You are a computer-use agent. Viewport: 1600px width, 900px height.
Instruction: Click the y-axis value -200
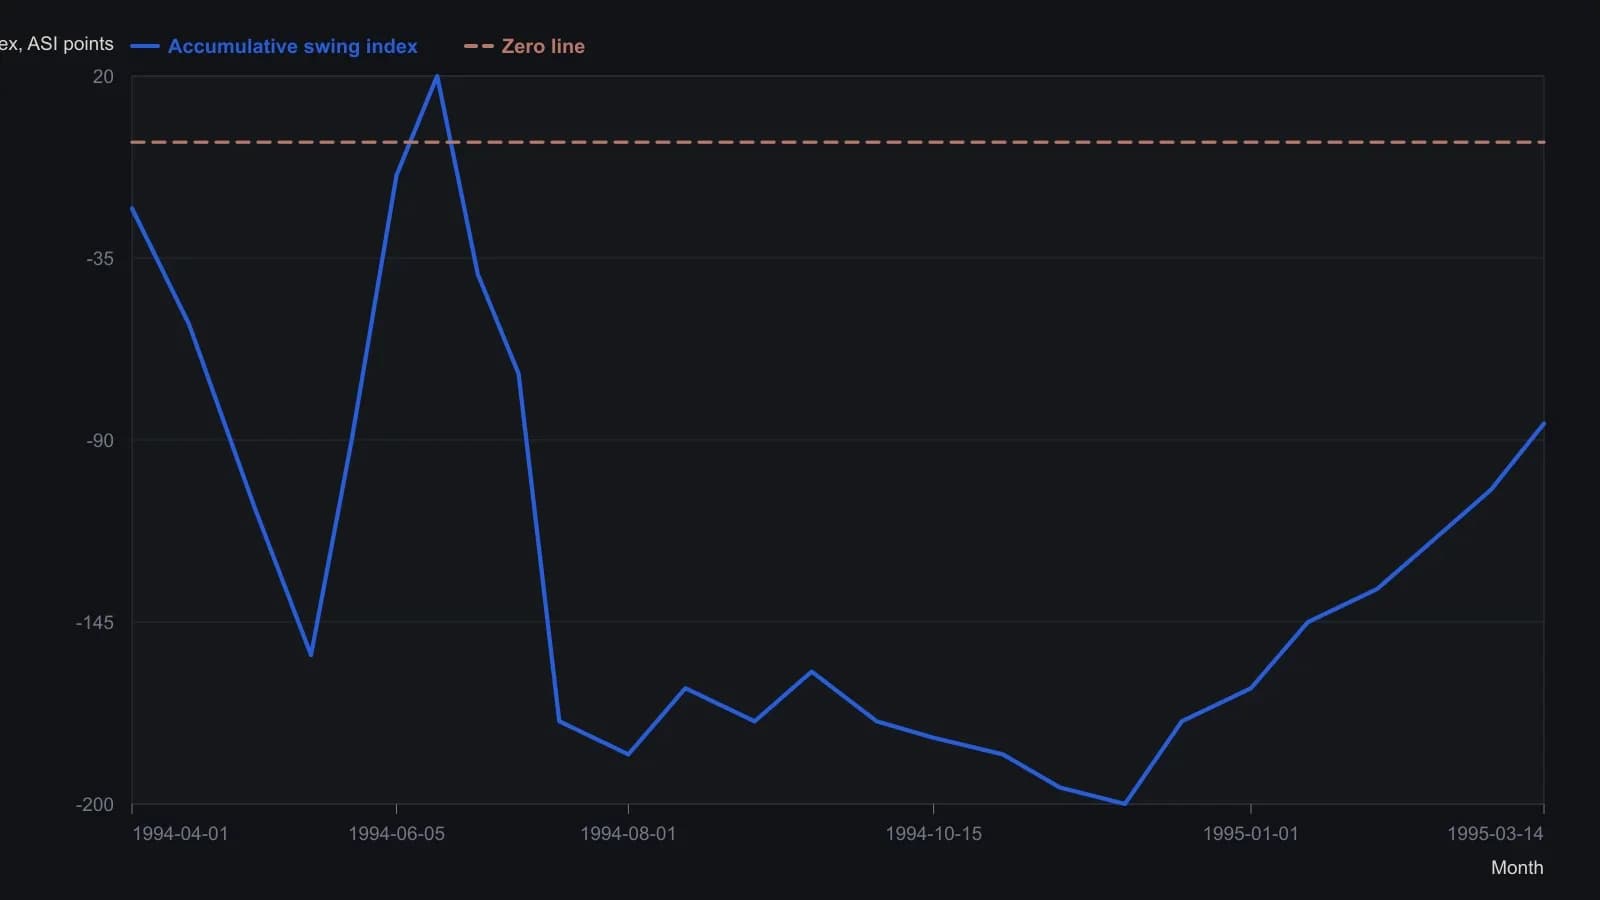[95, 805]
